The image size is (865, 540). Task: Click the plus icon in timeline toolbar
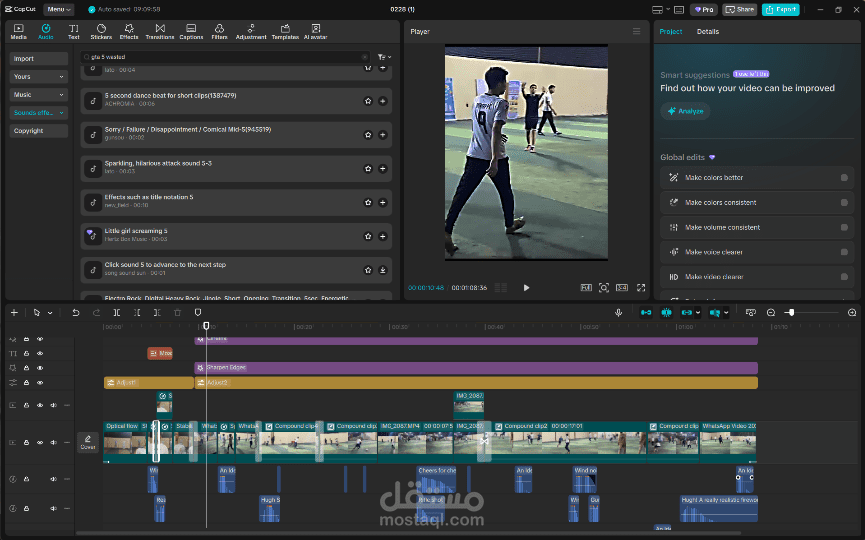coord(14,313)
